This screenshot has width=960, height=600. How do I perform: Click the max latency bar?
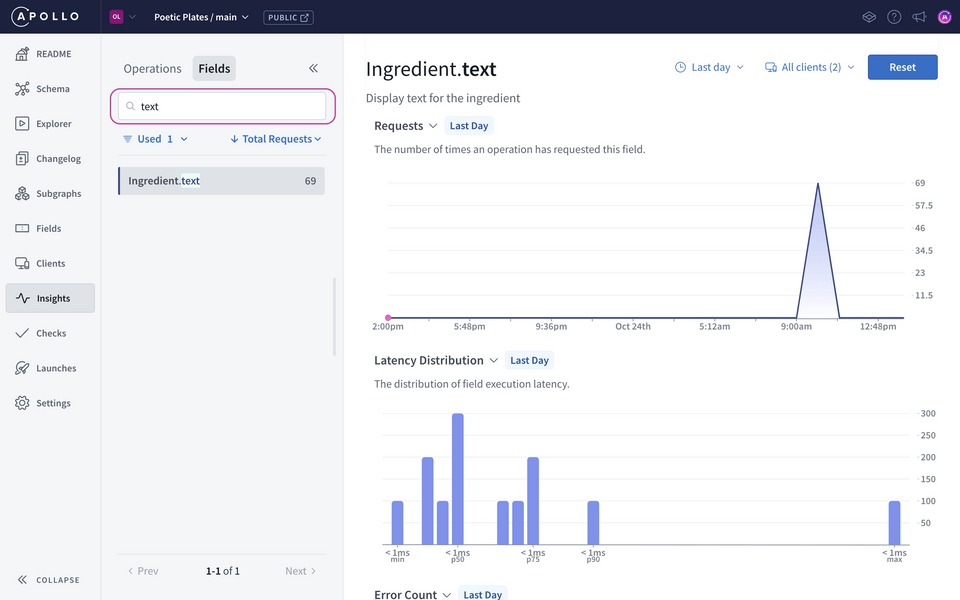point(894,522)
